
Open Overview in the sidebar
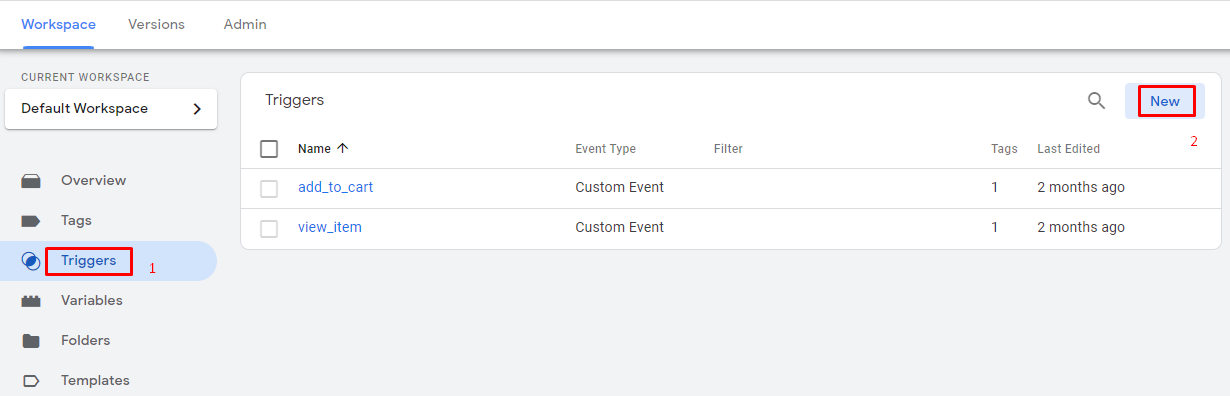[x=93, y=181]
